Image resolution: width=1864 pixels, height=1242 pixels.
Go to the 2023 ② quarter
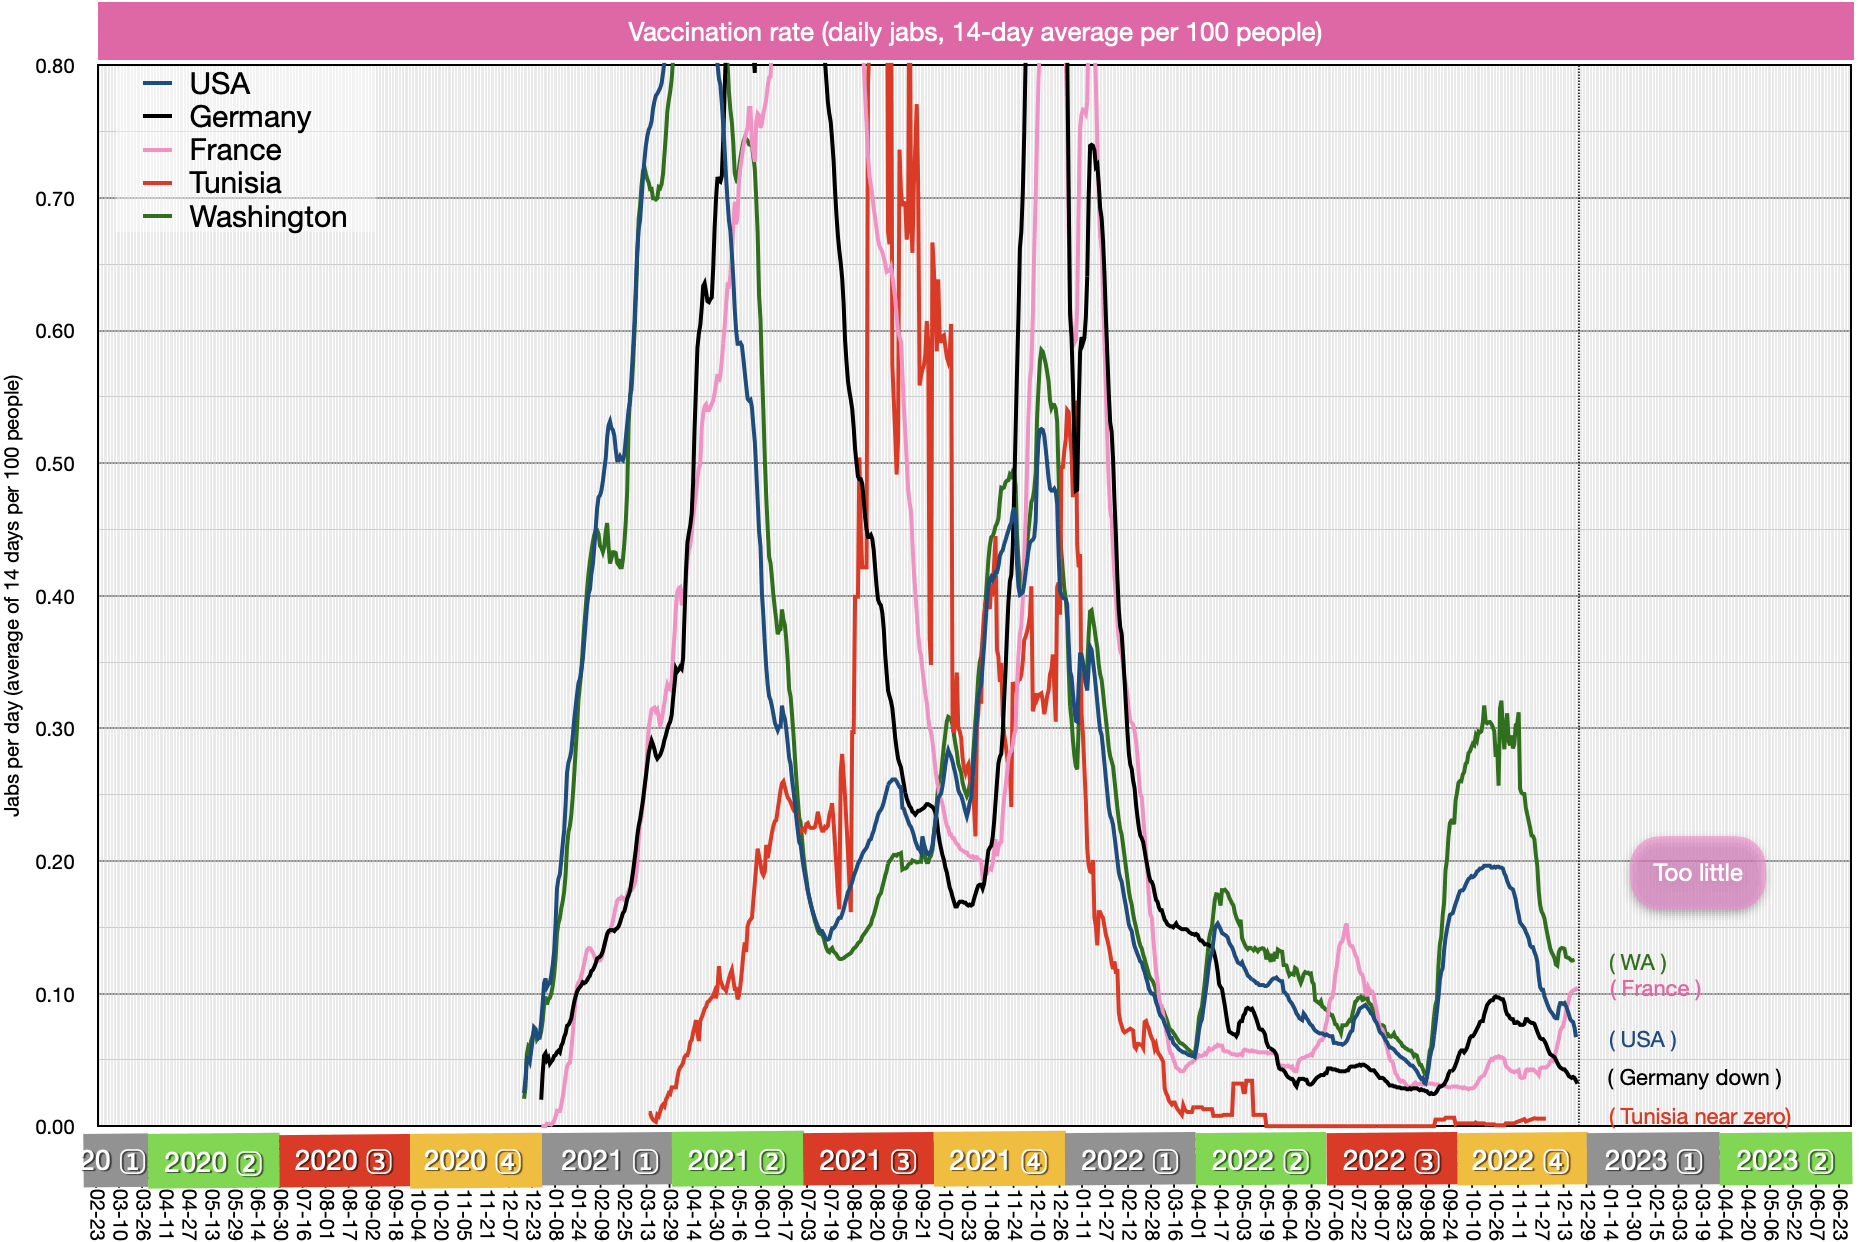1785,1161
